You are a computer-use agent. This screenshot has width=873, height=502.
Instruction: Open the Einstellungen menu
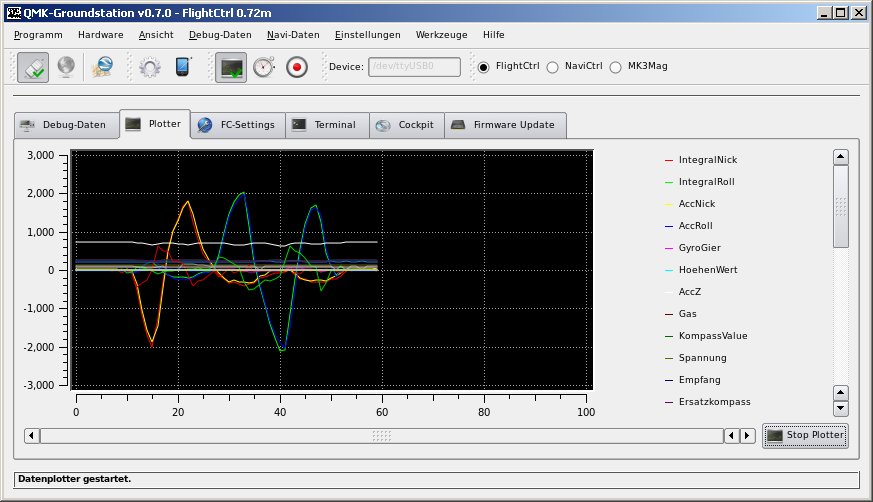pyautogui.click(x=367, y=34)
